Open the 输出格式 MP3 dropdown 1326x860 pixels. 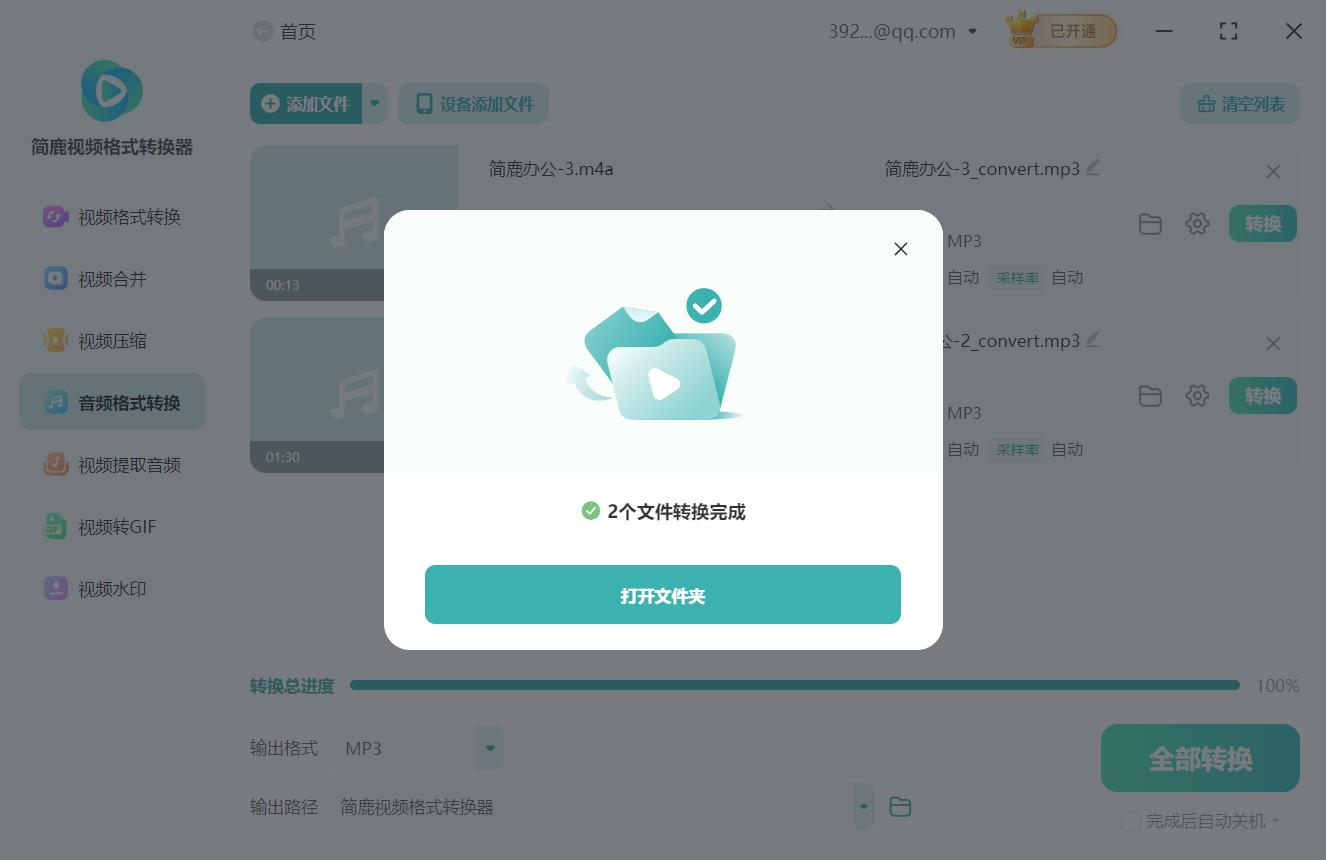[417, 748]
